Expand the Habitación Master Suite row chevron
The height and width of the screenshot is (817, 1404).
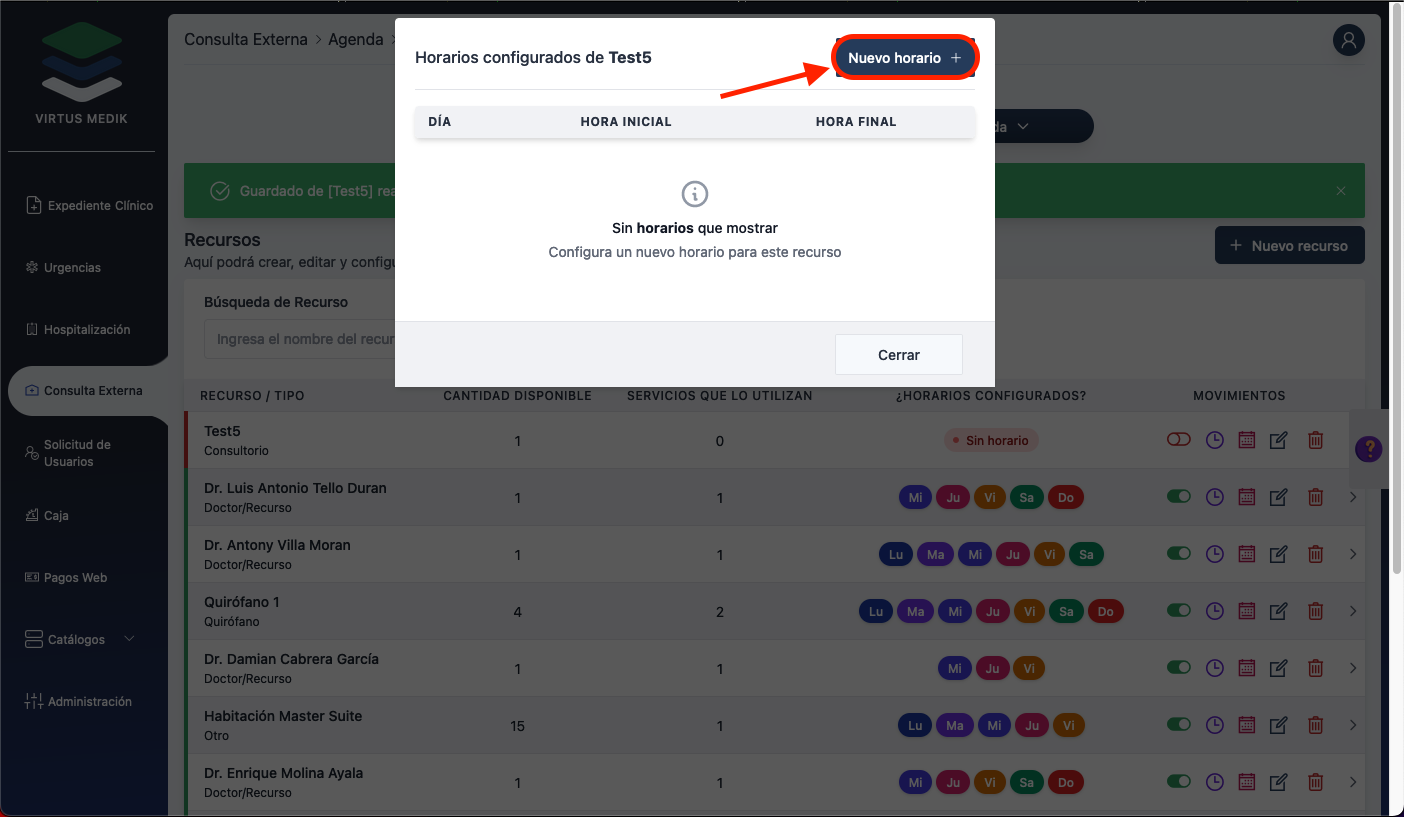[1353, 725]
